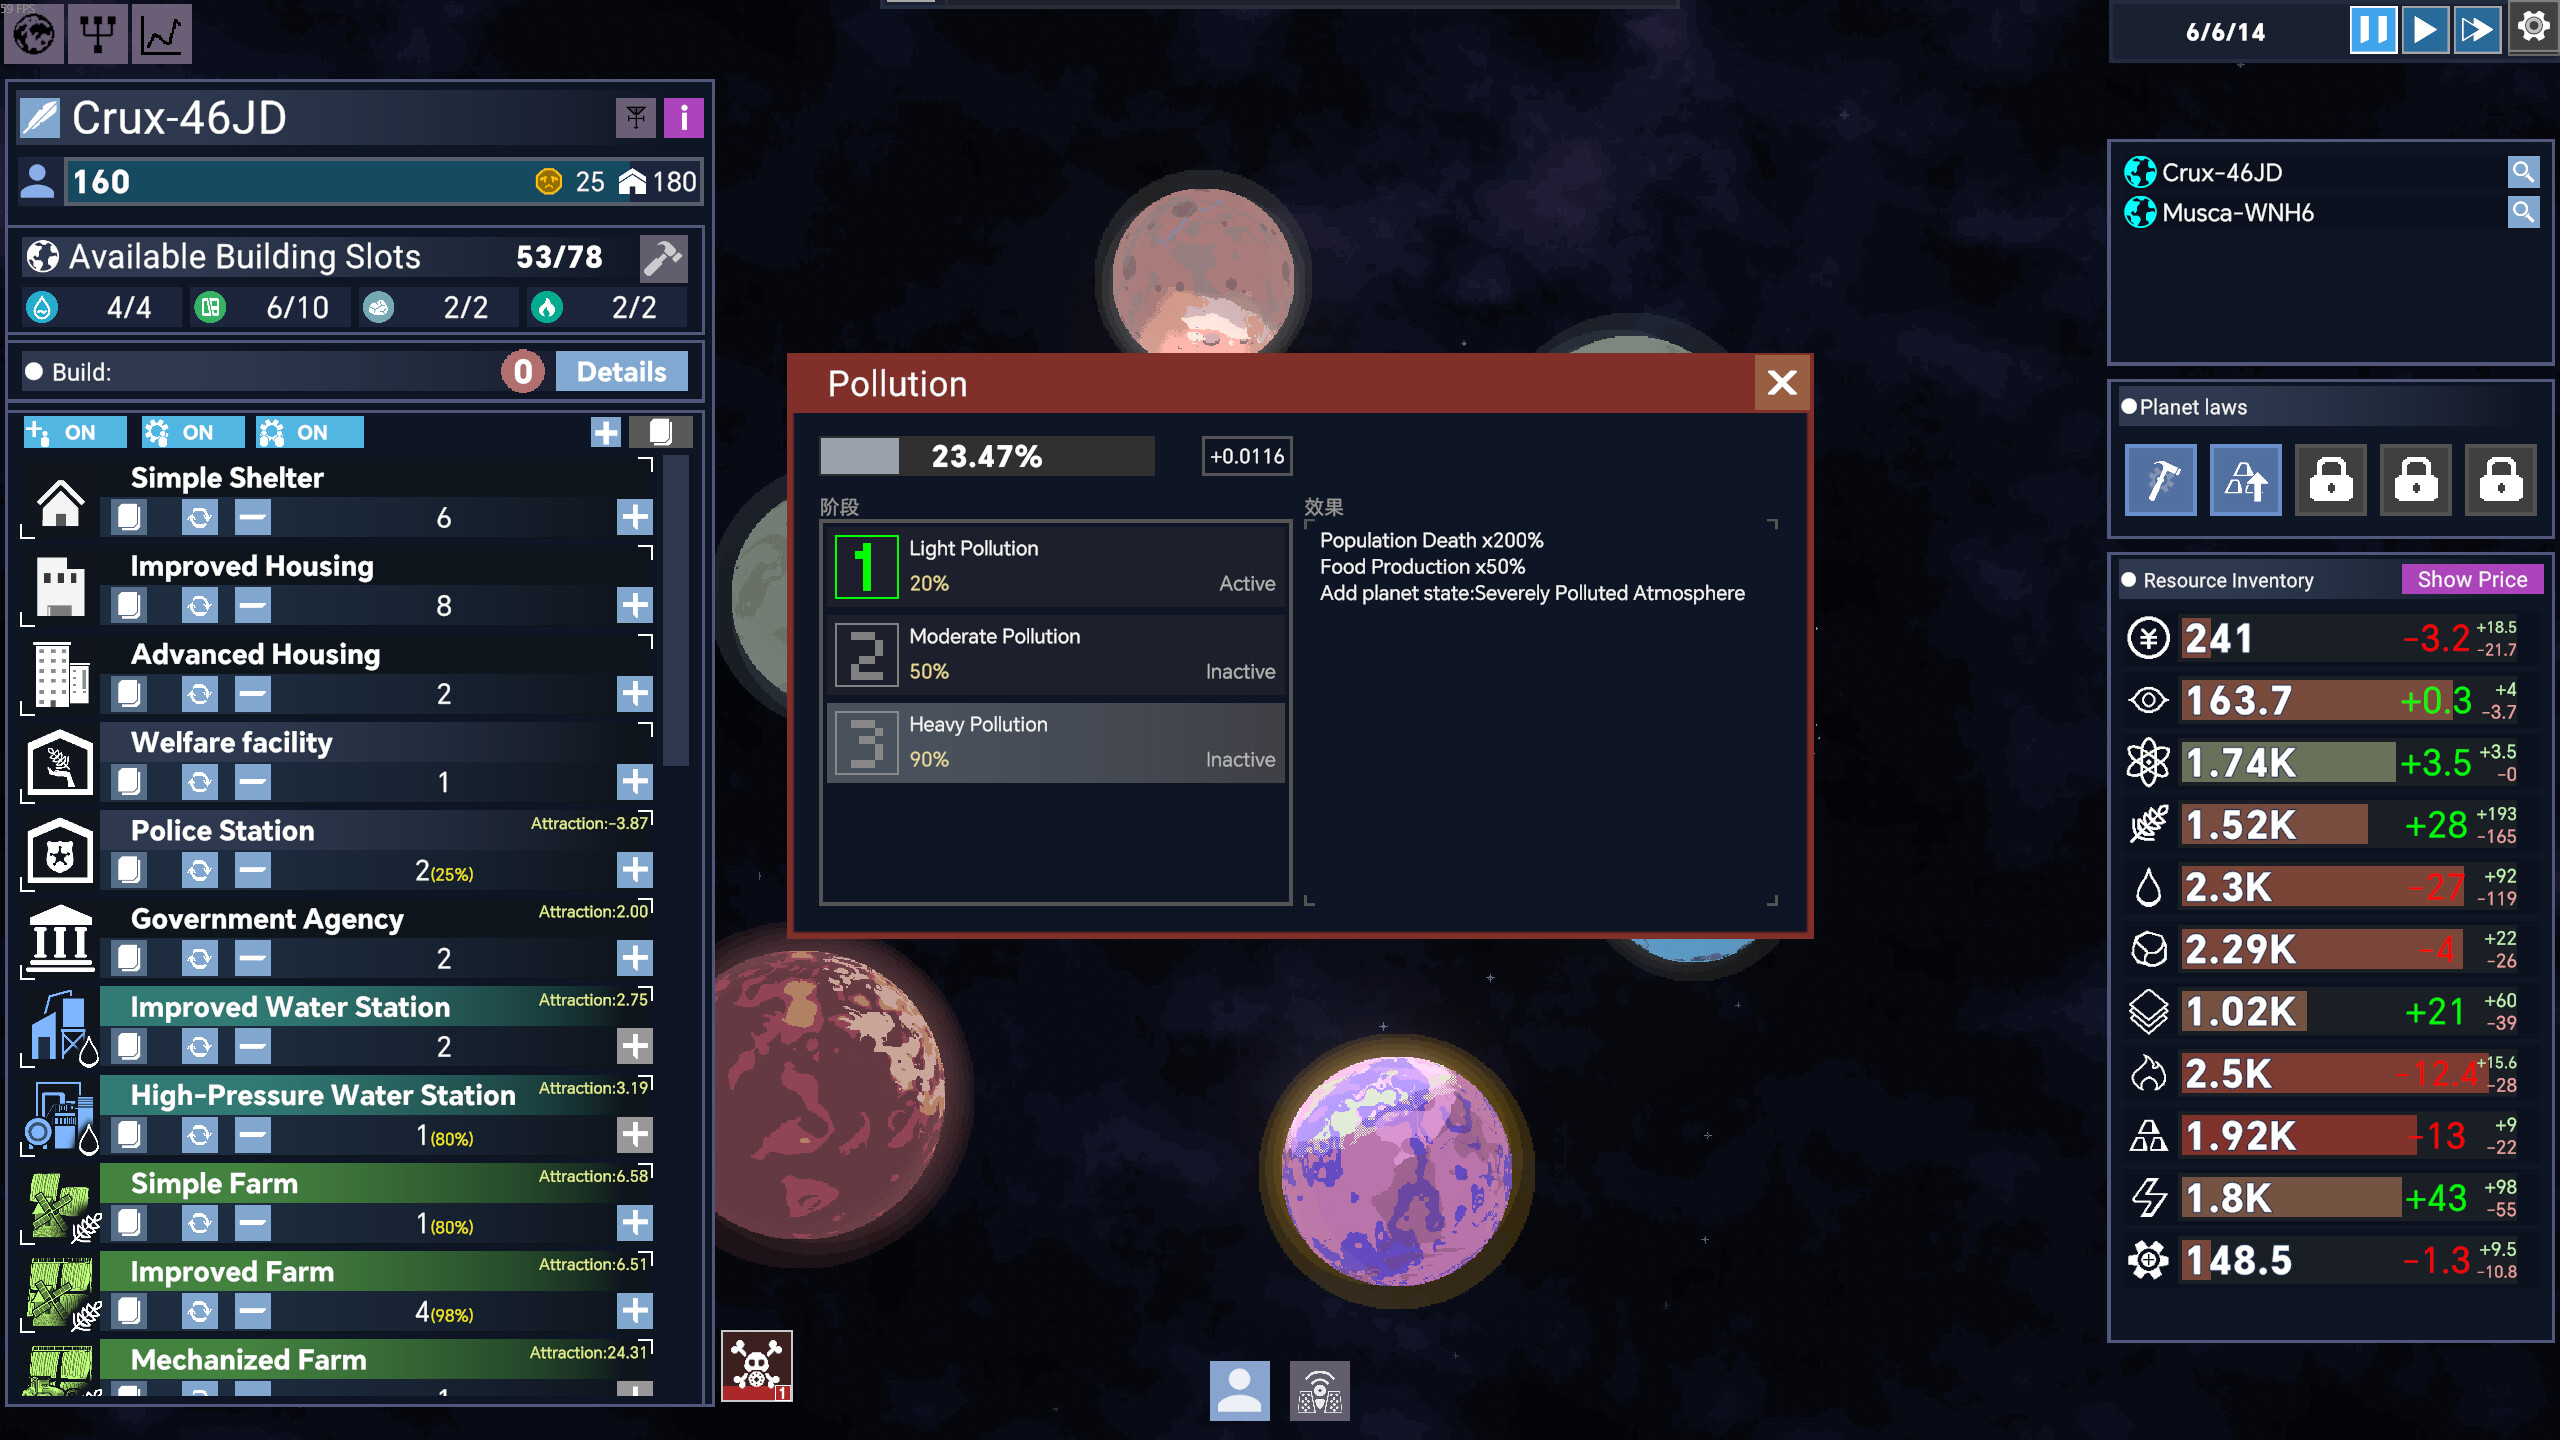Add one Improved Farm with plus
The image size is (2560, 1440).
[x=635, y=1310]
